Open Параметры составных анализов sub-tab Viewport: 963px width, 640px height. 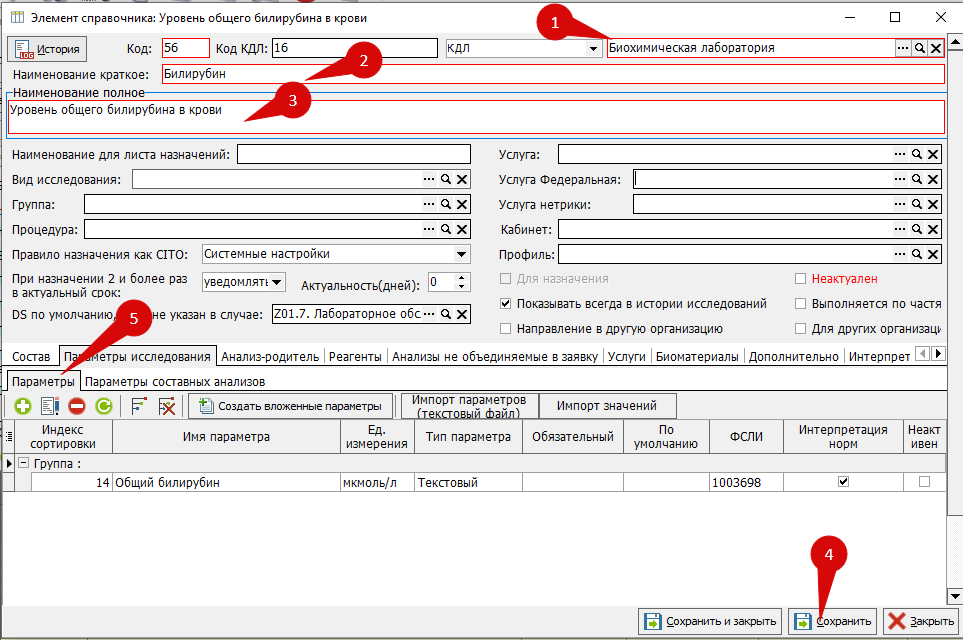pyautogui.click(x=175, y=382)
